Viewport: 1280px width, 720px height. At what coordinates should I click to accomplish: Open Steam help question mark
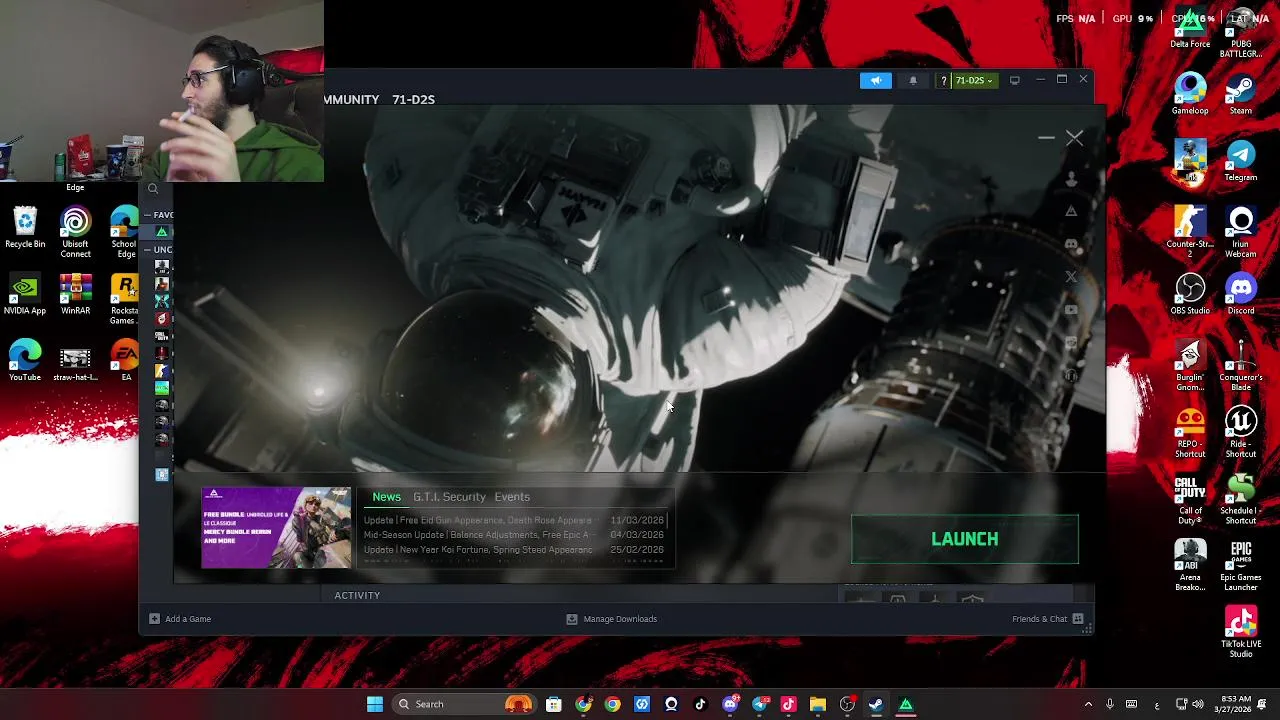[x=943, y=80]
